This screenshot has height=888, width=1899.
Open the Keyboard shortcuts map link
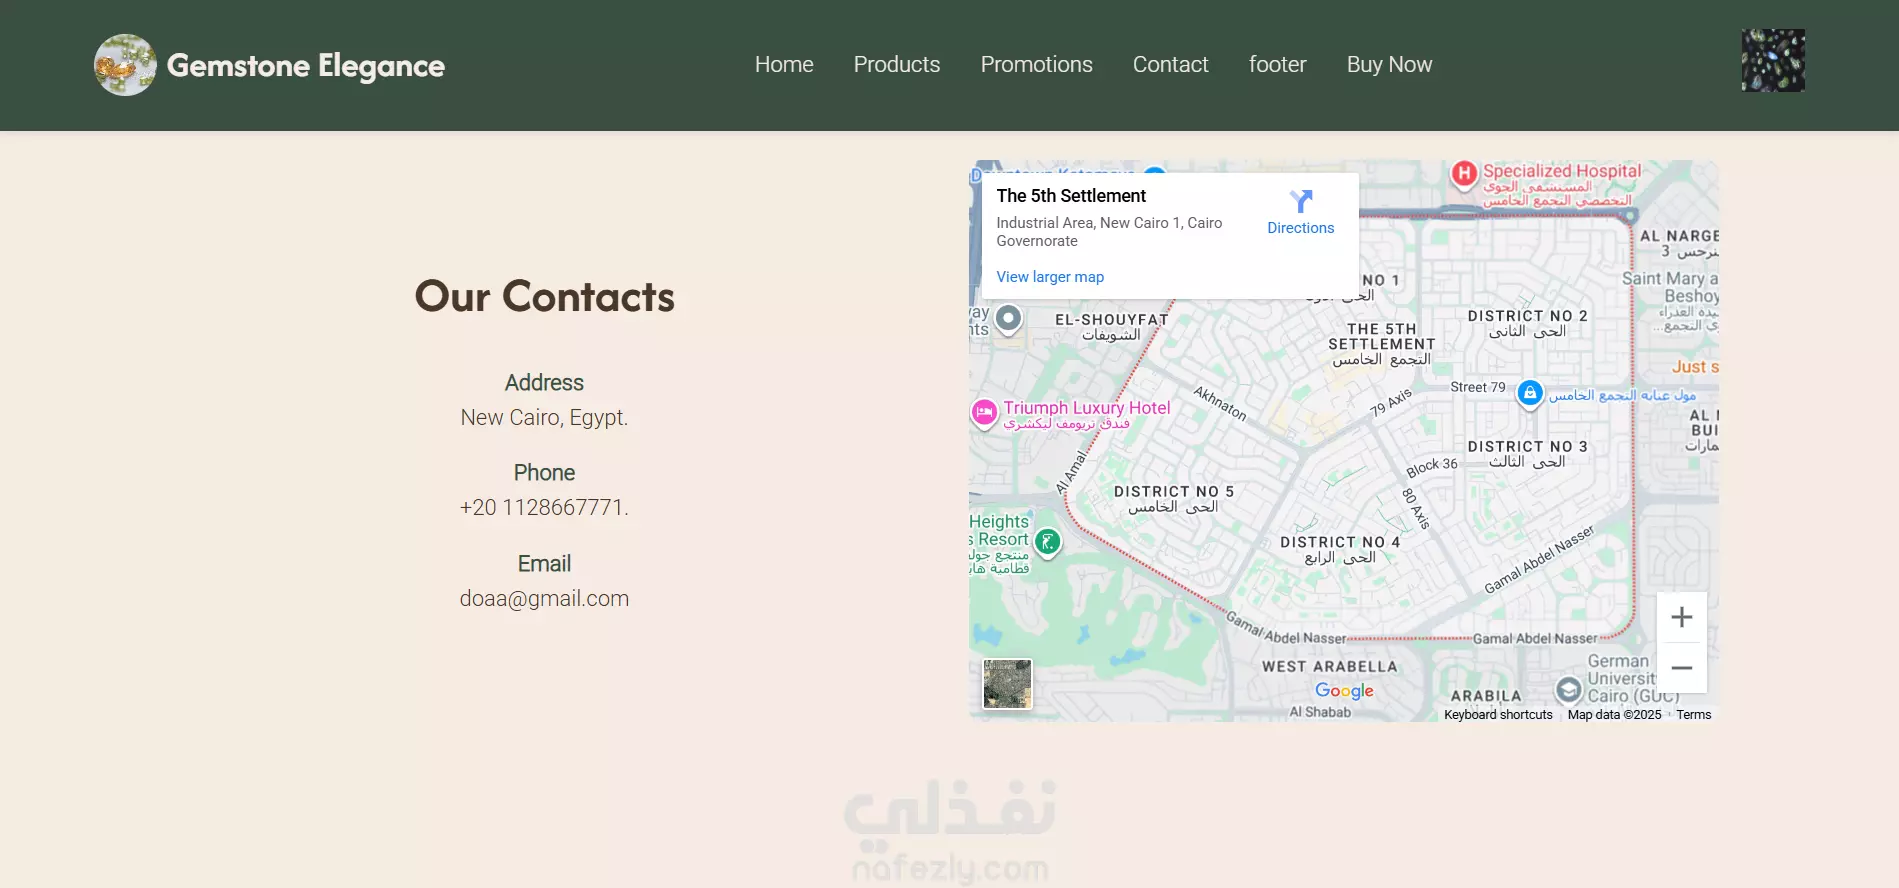coord(1498,715)
